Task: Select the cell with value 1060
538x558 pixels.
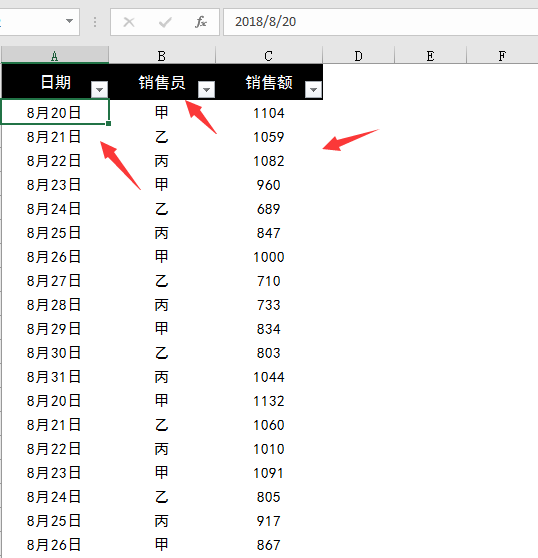Action: point(269,425)
